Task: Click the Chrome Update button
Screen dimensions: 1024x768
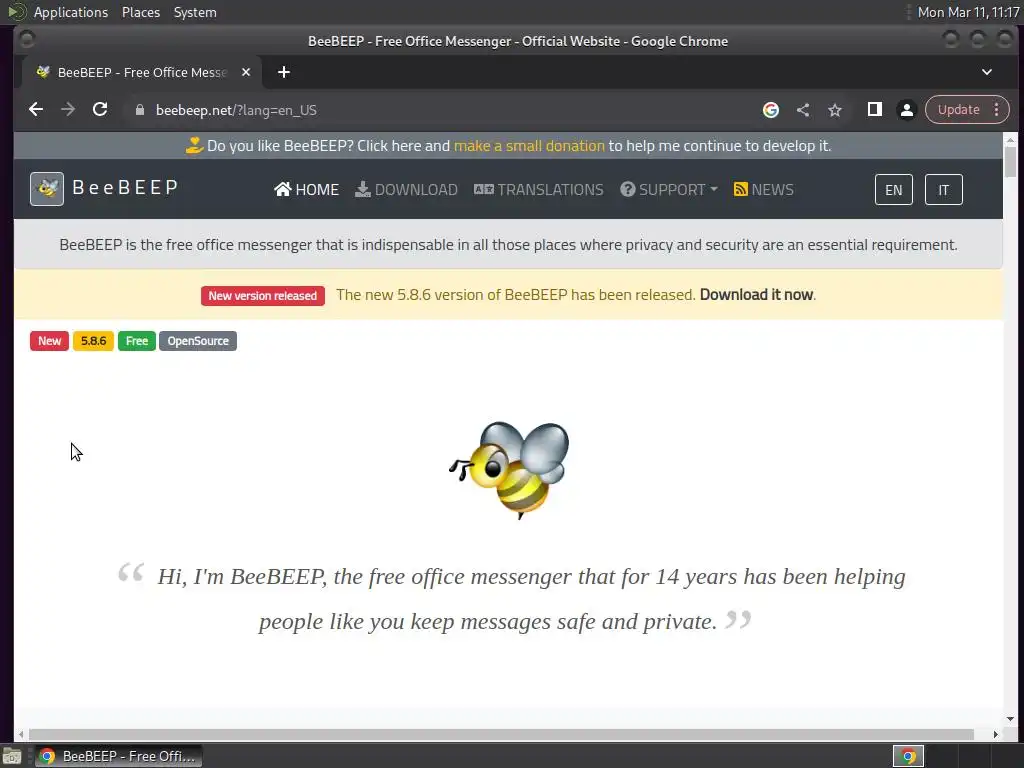Action: 958,110
